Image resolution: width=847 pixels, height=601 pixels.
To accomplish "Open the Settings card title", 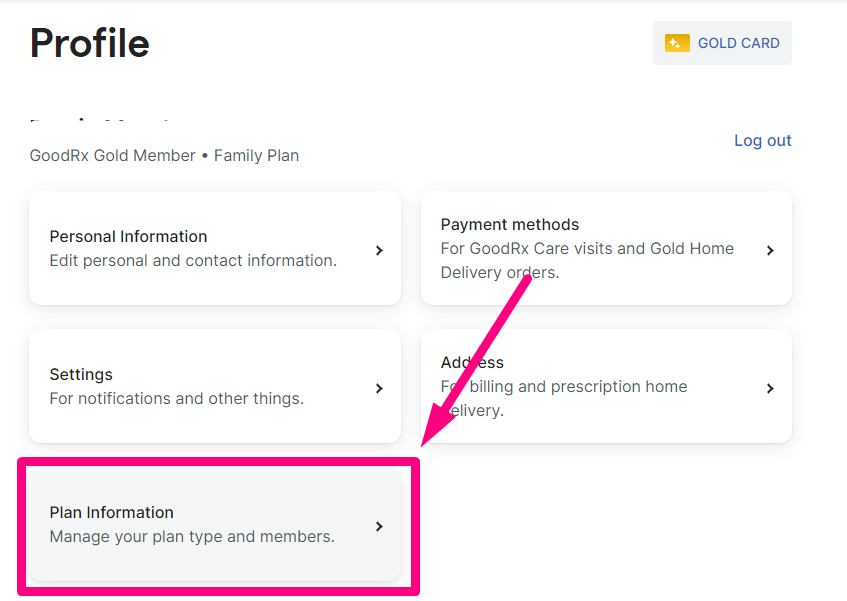I will 81,374.
